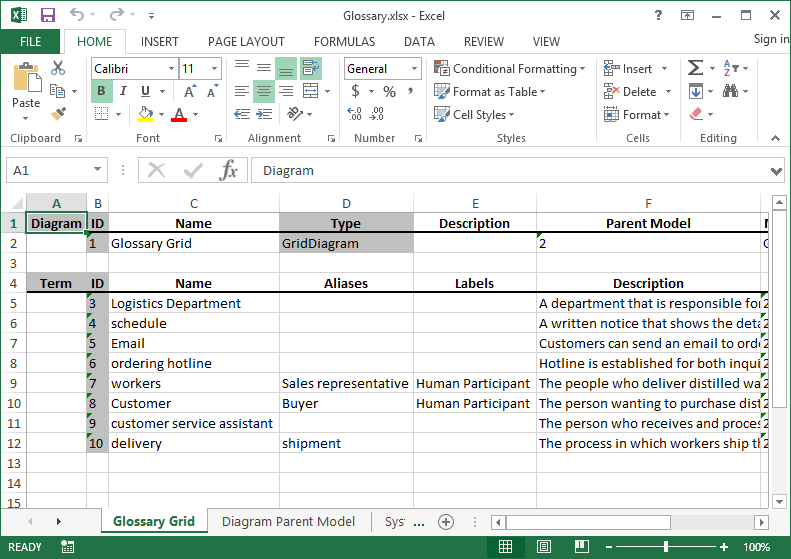Click the Decrease Indent icon

point(242,114)
